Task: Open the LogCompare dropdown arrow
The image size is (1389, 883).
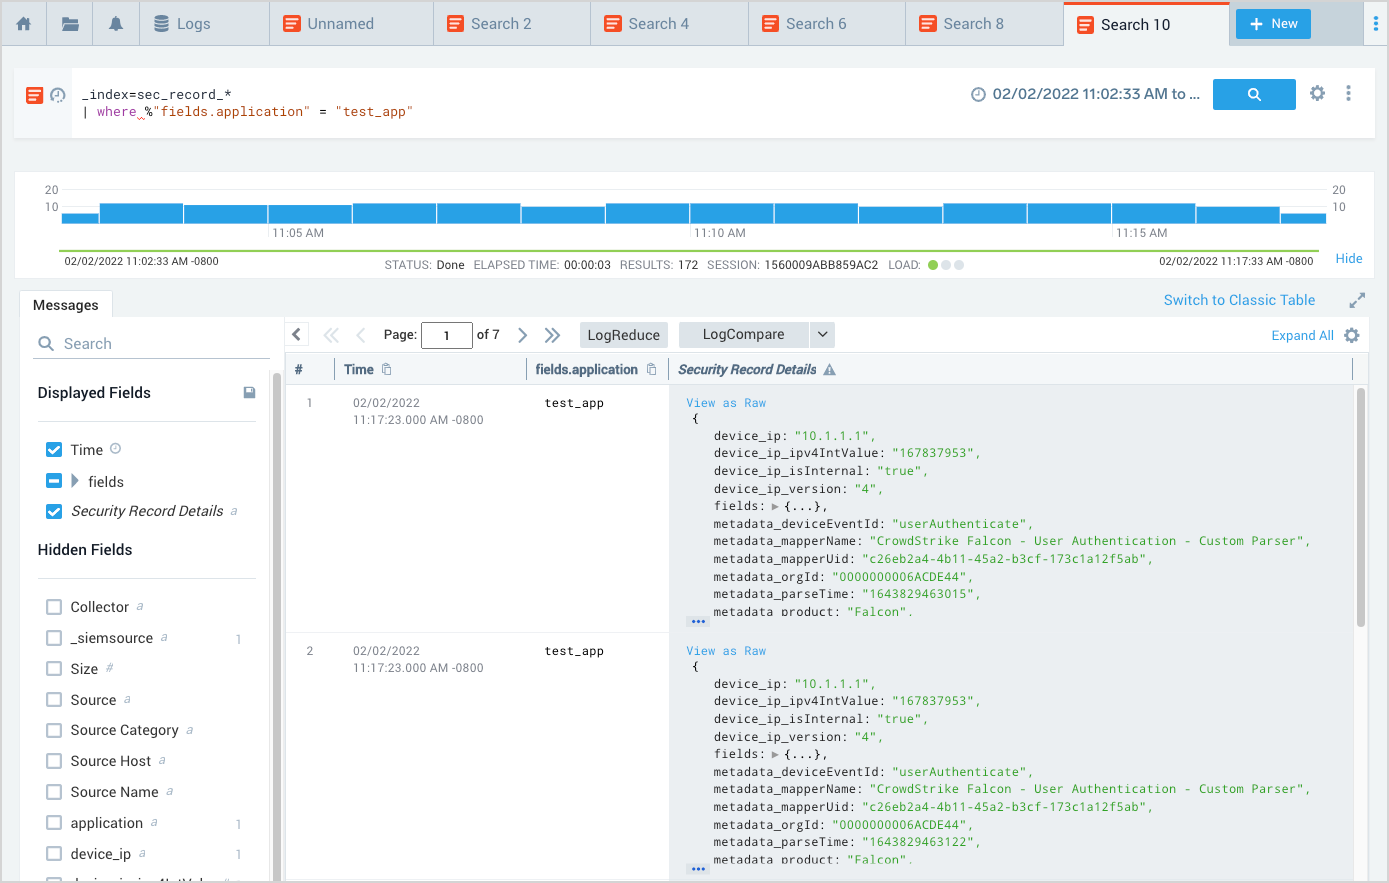Action: pos(822,335)
